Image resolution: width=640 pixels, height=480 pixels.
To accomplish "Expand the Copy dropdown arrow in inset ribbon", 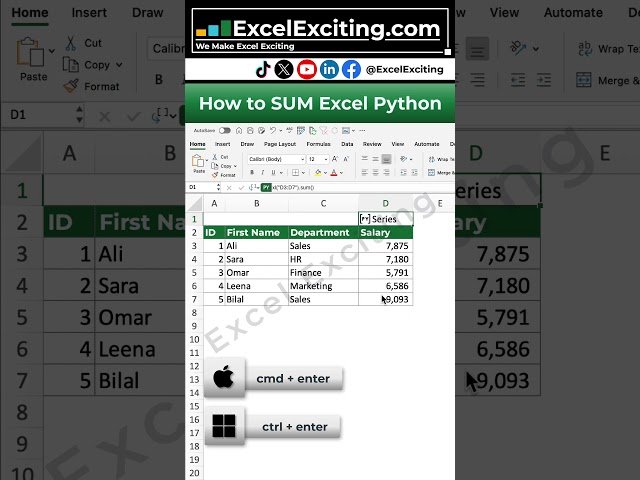I will pyautogui.click(x=236, y=166).
